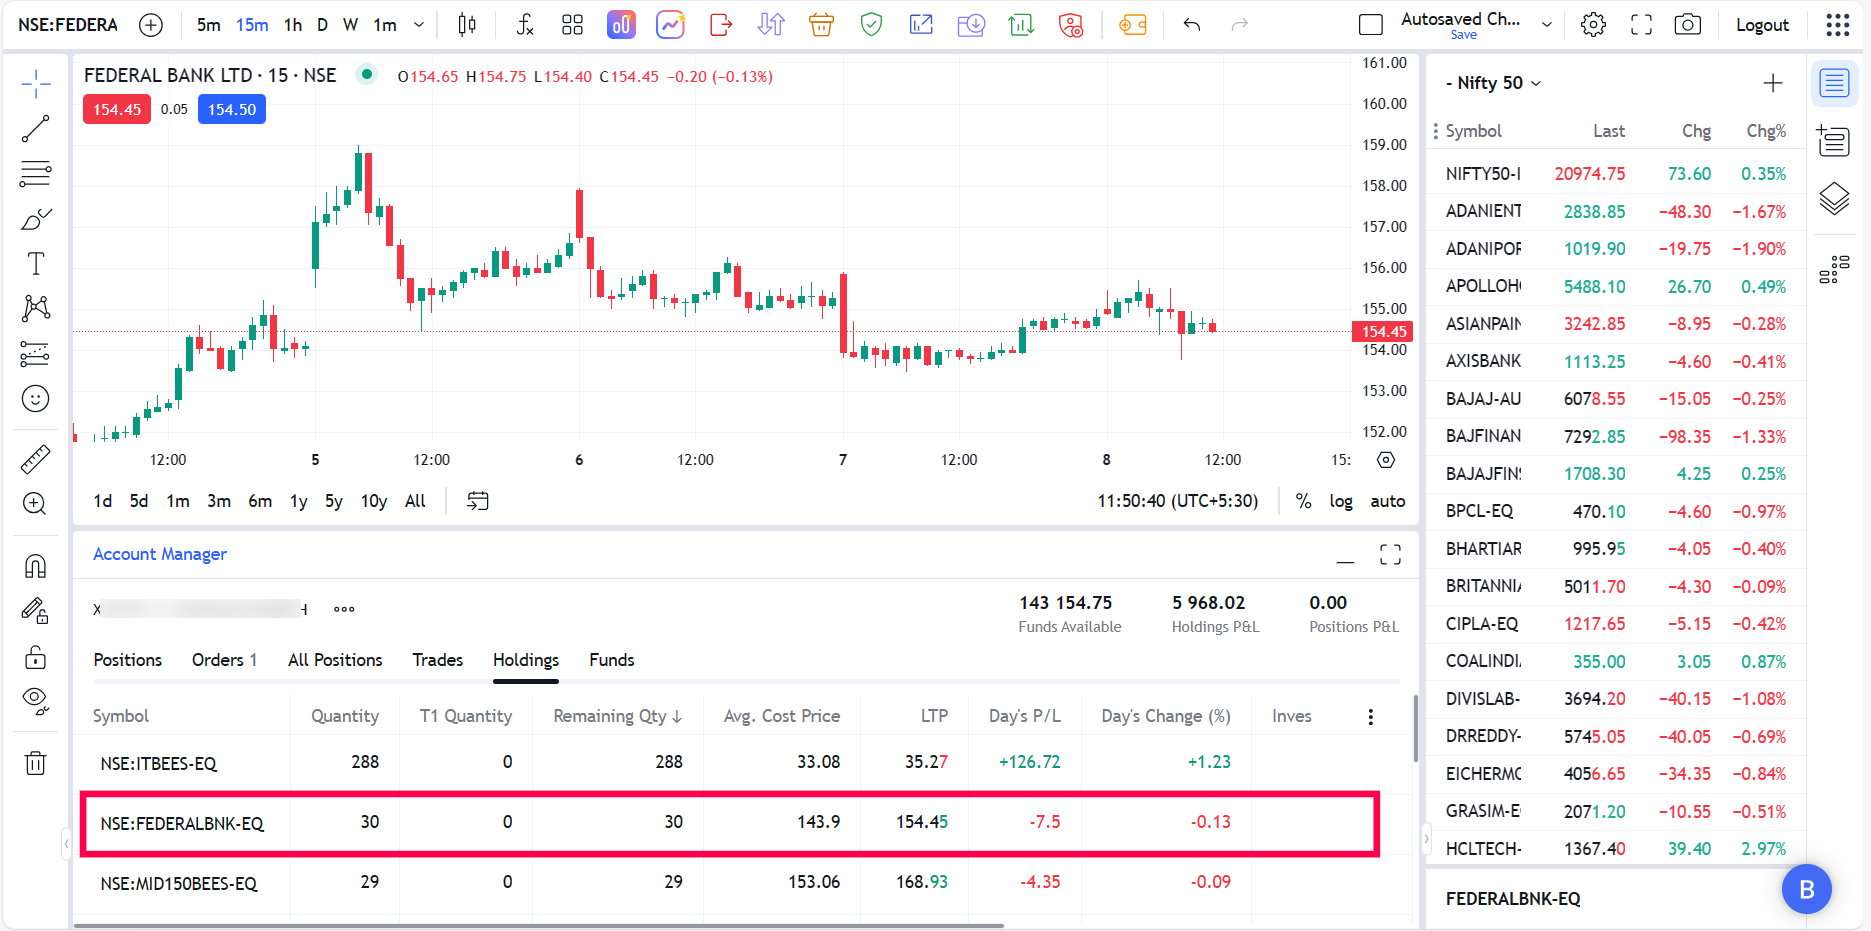Screen dimensions: 1871x931
Task: Select the 1h timeframe
Action: click(x=293, y=25)
